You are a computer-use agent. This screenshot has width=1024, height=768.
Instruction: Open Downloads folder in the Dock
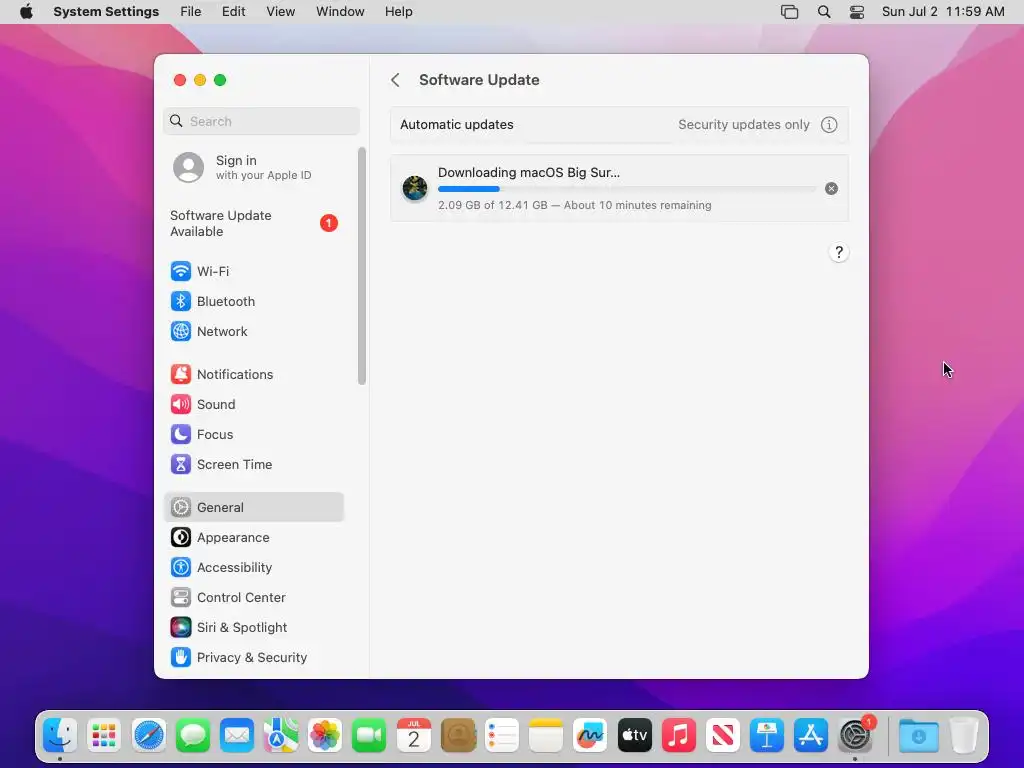(918, 735)
